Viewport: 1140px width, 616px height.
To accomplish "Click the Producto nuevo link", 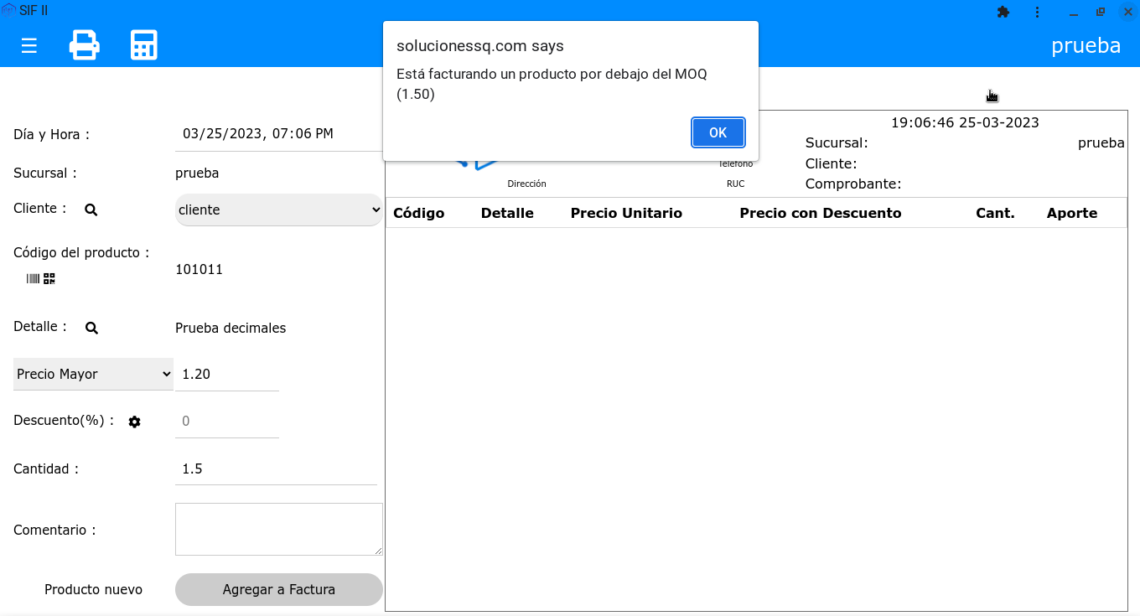I will 93,589.
